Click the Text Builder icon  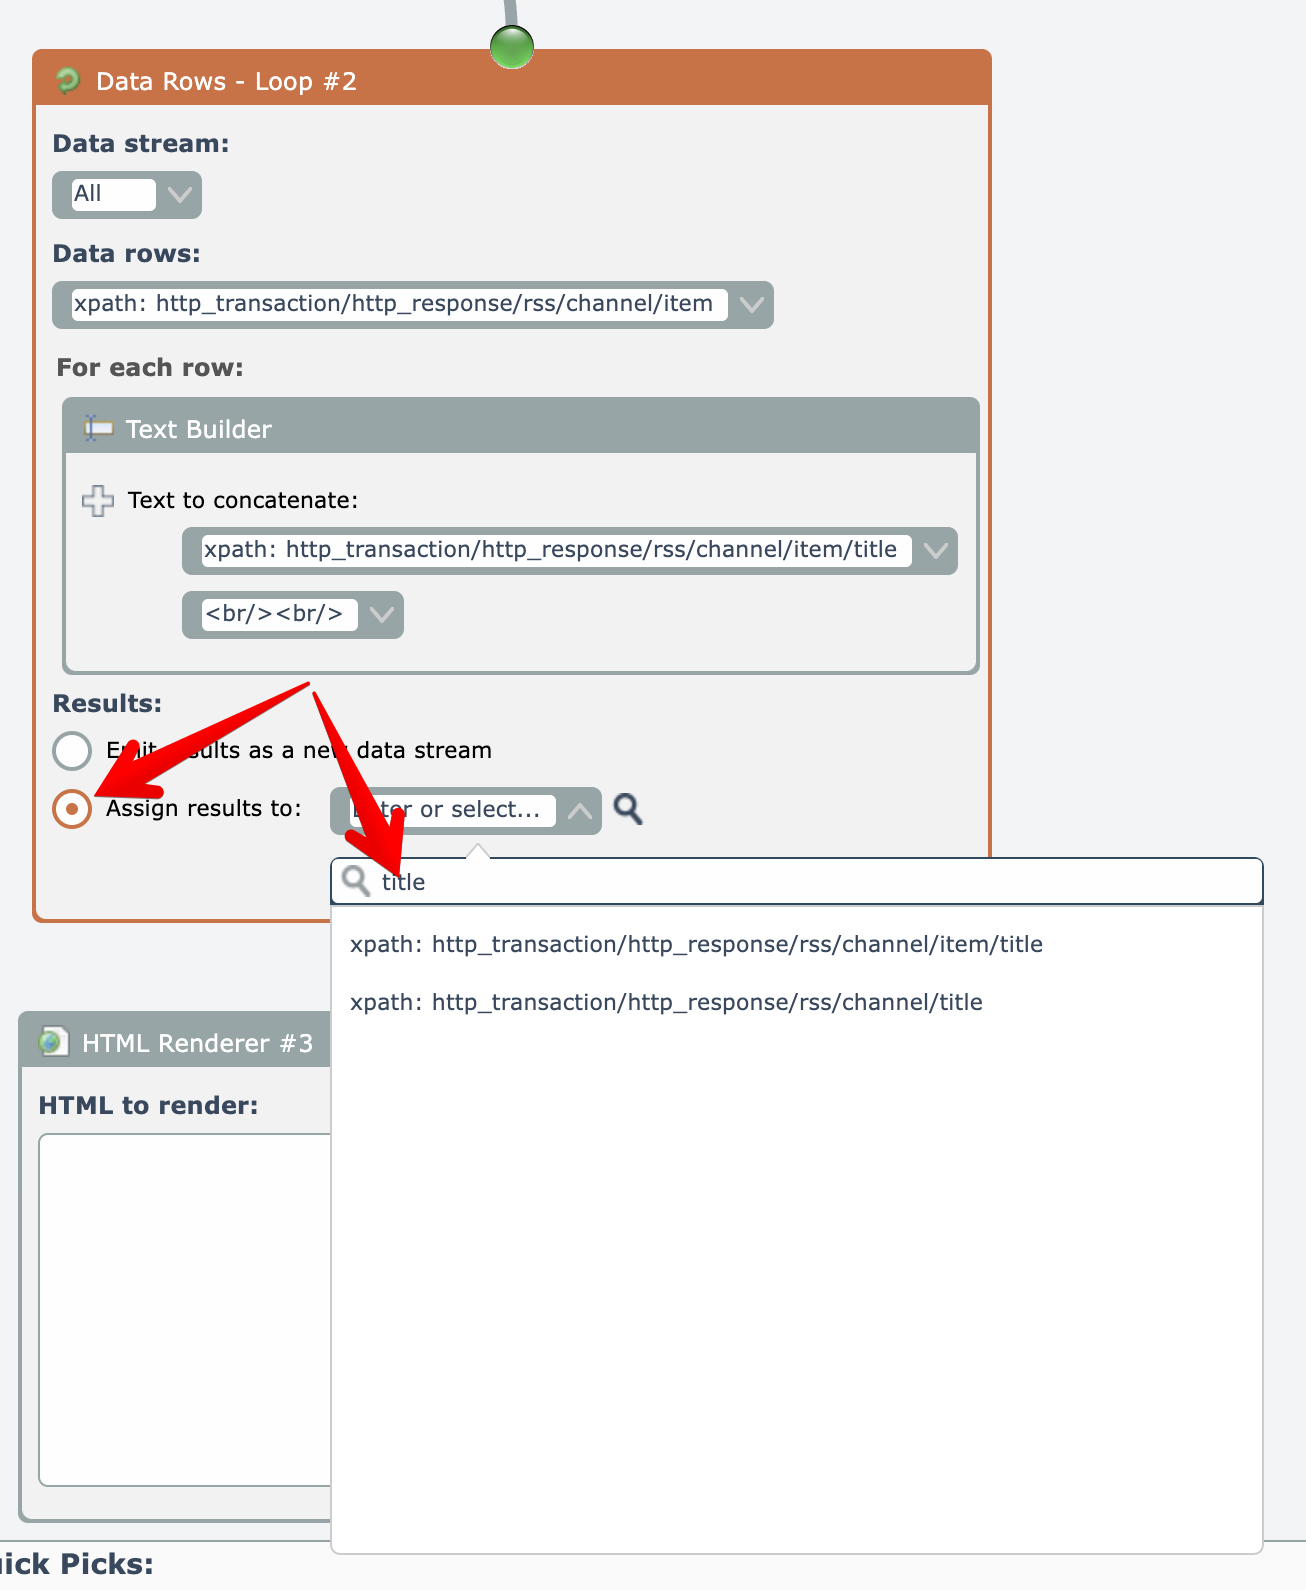(x=98, y=429)
